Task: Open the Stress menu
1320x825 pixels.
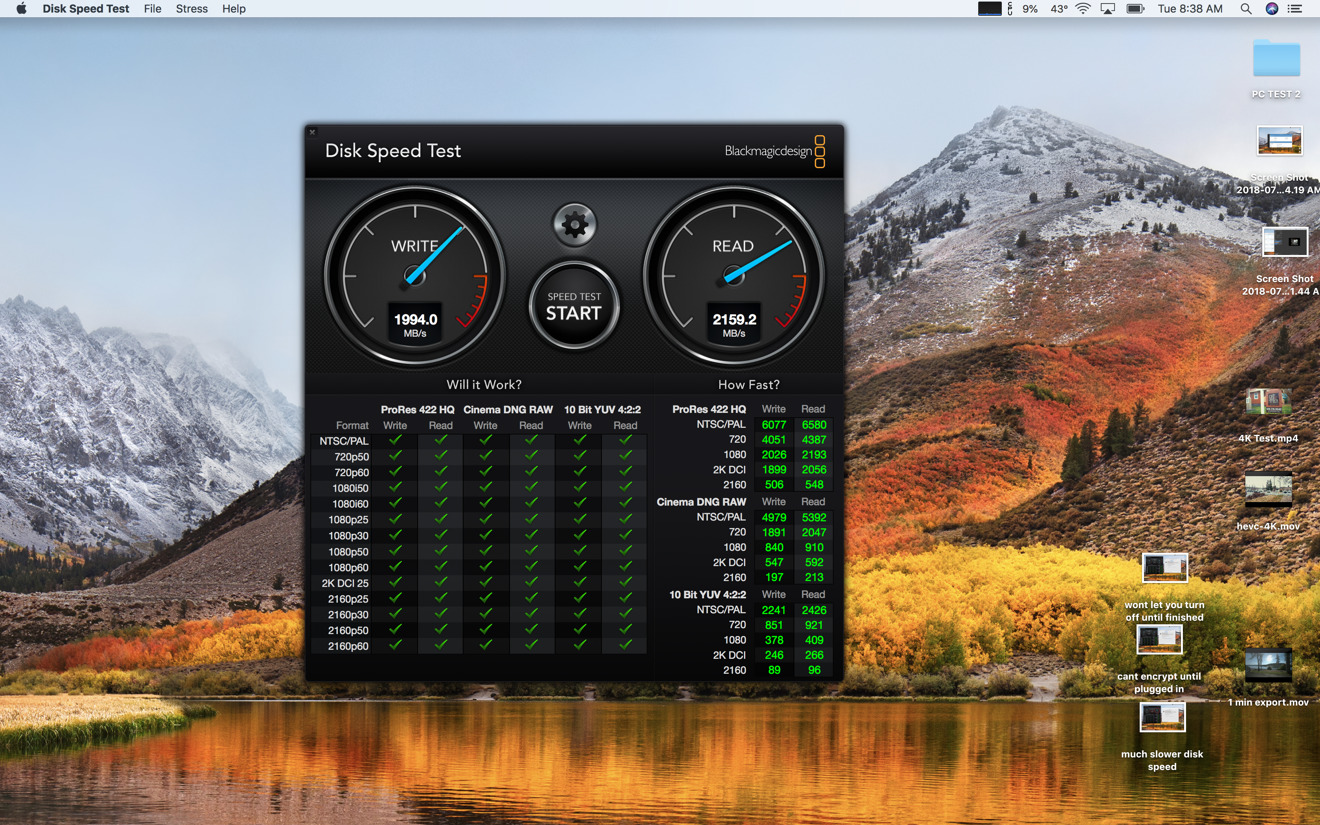Action: pos(191,9)
